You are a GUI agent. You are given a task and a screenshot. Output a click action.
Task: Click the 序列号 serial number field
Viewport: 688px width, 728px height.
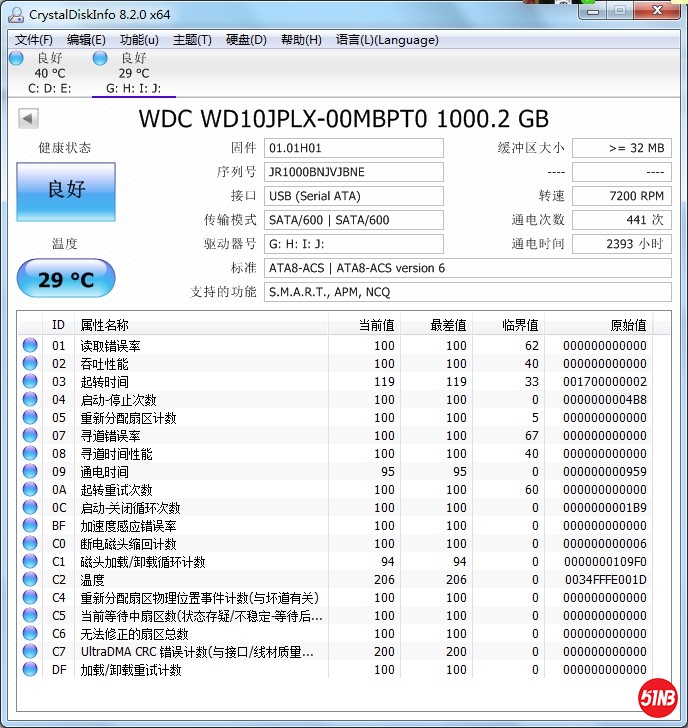click(x=354, y=172)
